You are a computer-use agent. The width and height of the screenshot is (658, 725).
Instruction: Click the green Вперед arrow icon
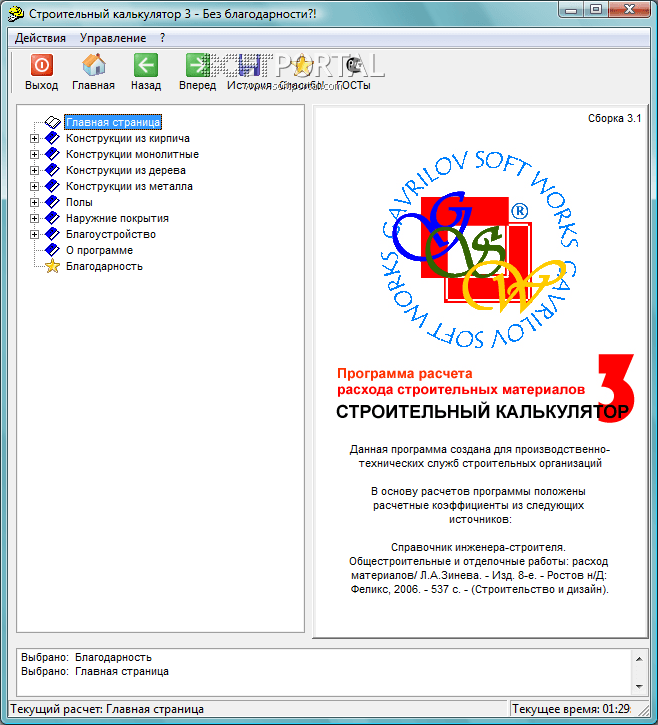click(197, 65)
